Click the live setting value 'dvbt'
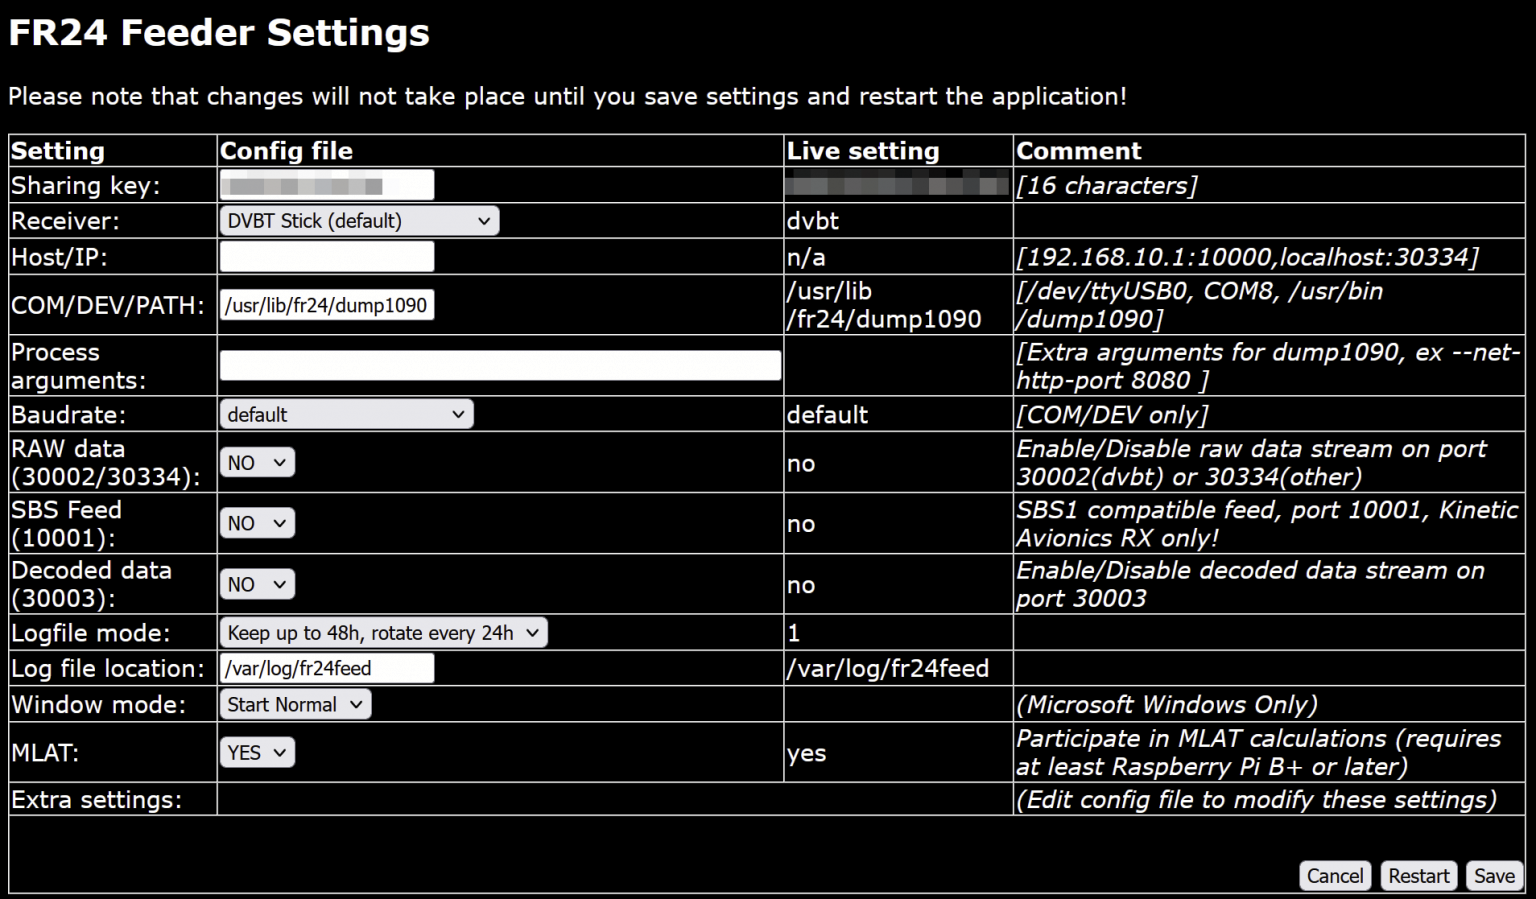1536x899 pixels. tap(812, 221)
